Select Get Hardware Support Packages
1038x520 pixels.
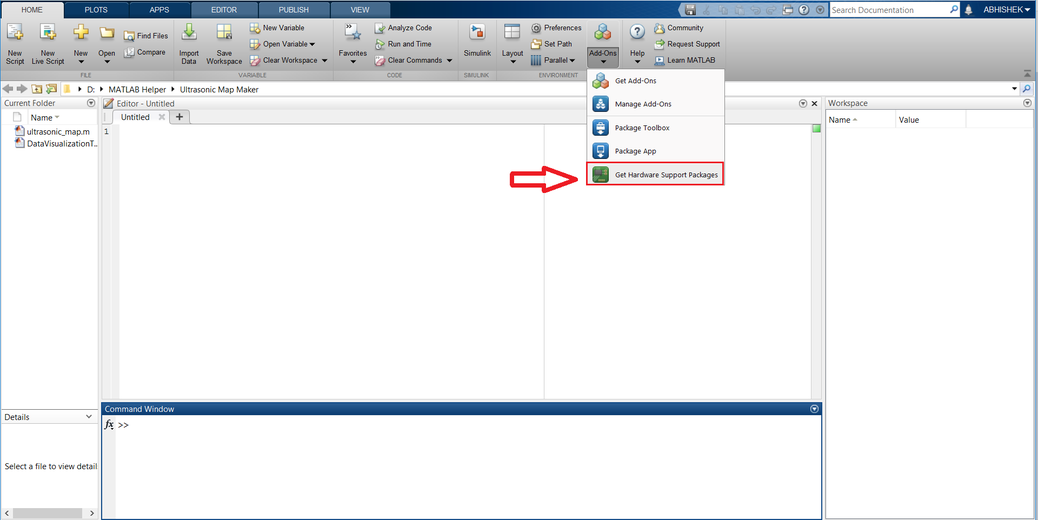[x=665, y=175]
